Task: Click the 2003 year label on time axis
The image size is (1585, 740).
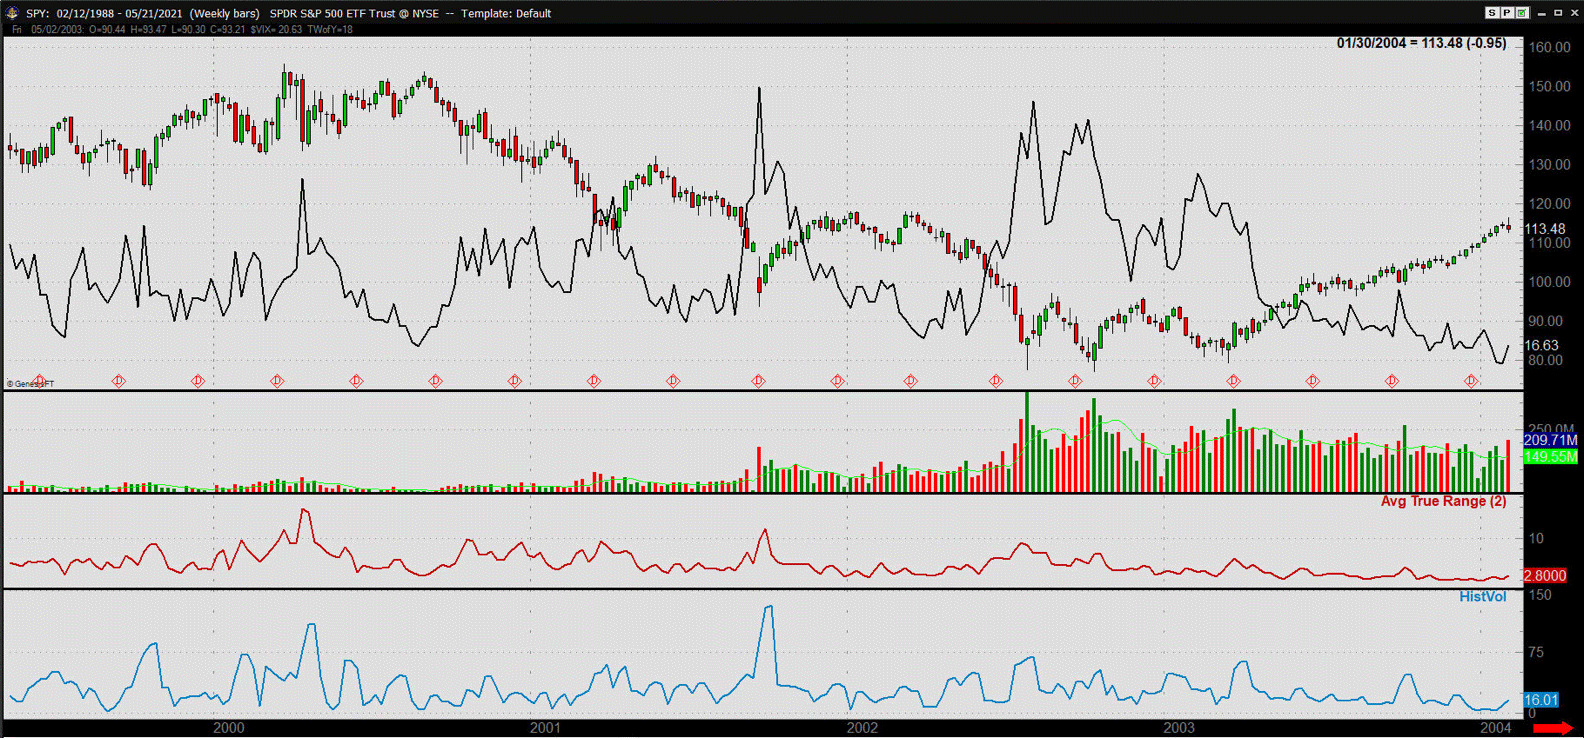Action: point(1179,728)
